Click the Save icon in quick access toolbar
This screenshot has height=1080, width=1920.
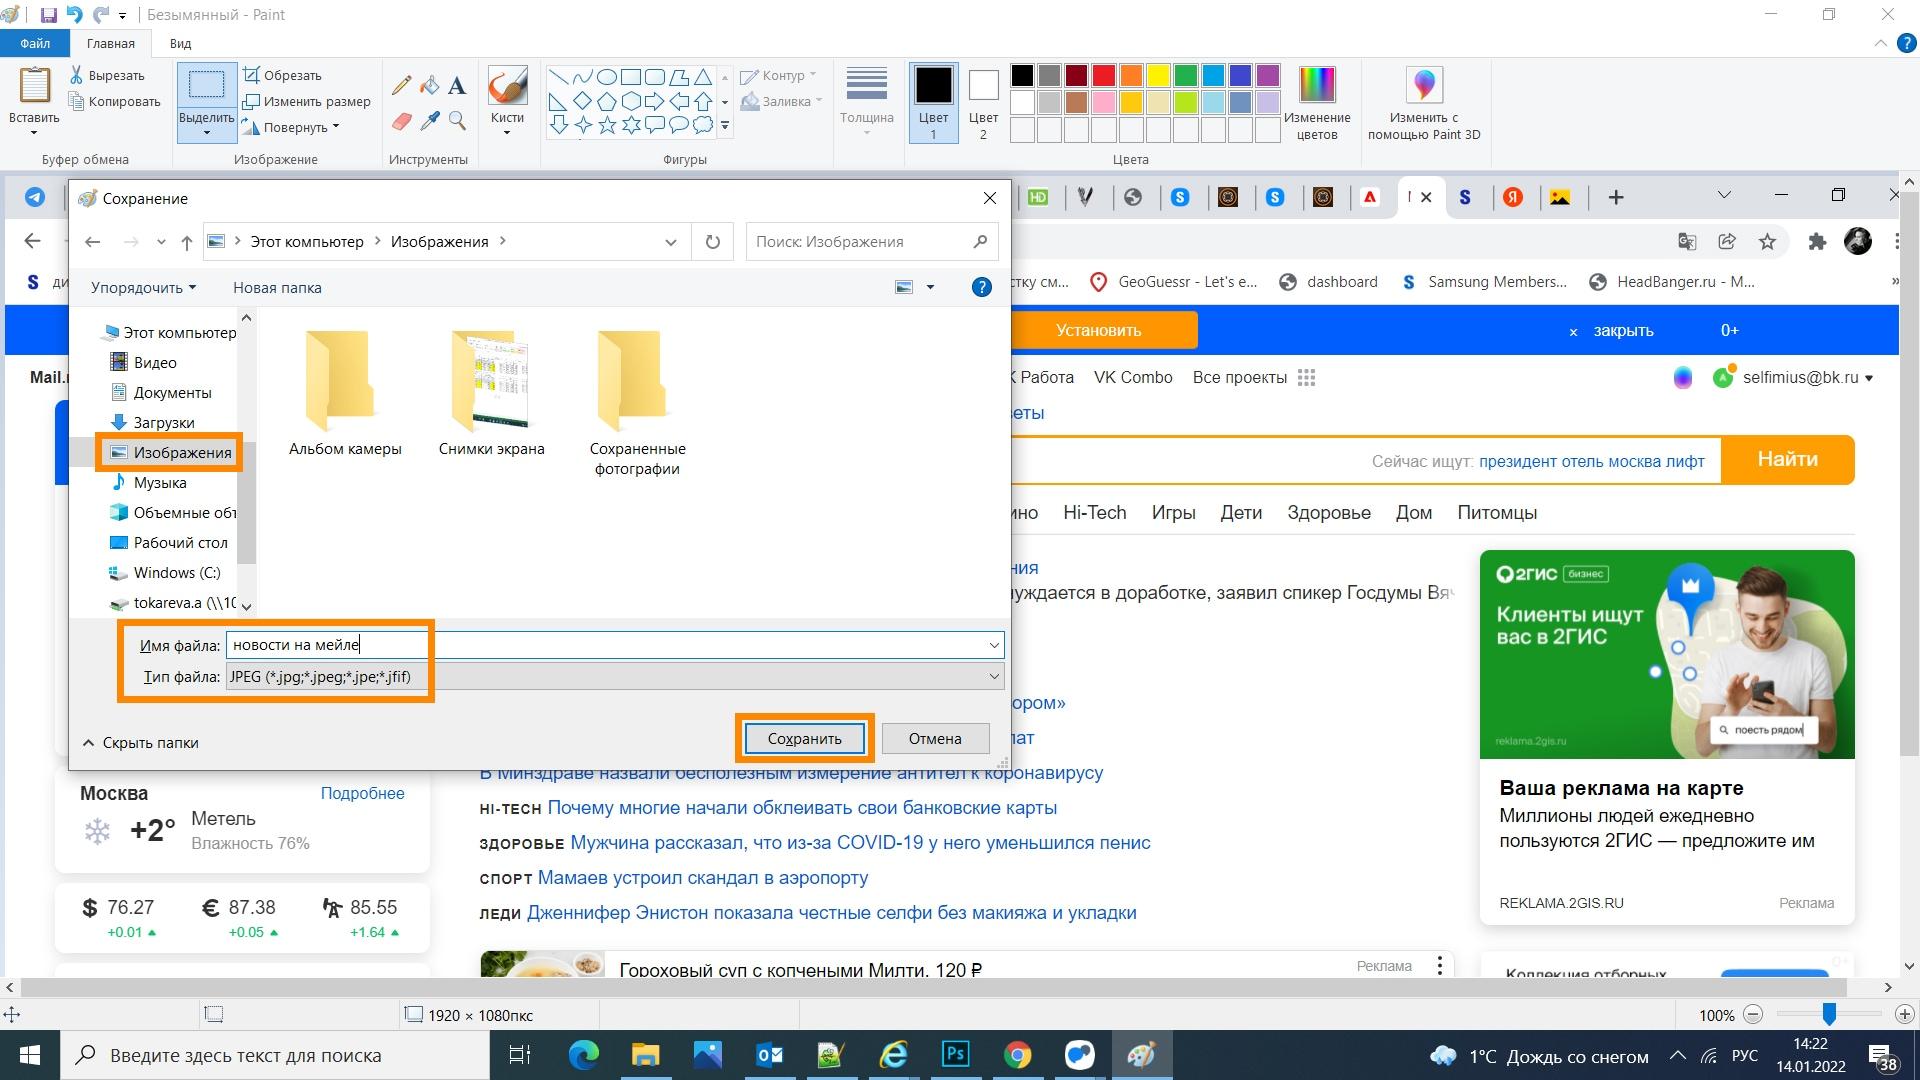(48, 15)
